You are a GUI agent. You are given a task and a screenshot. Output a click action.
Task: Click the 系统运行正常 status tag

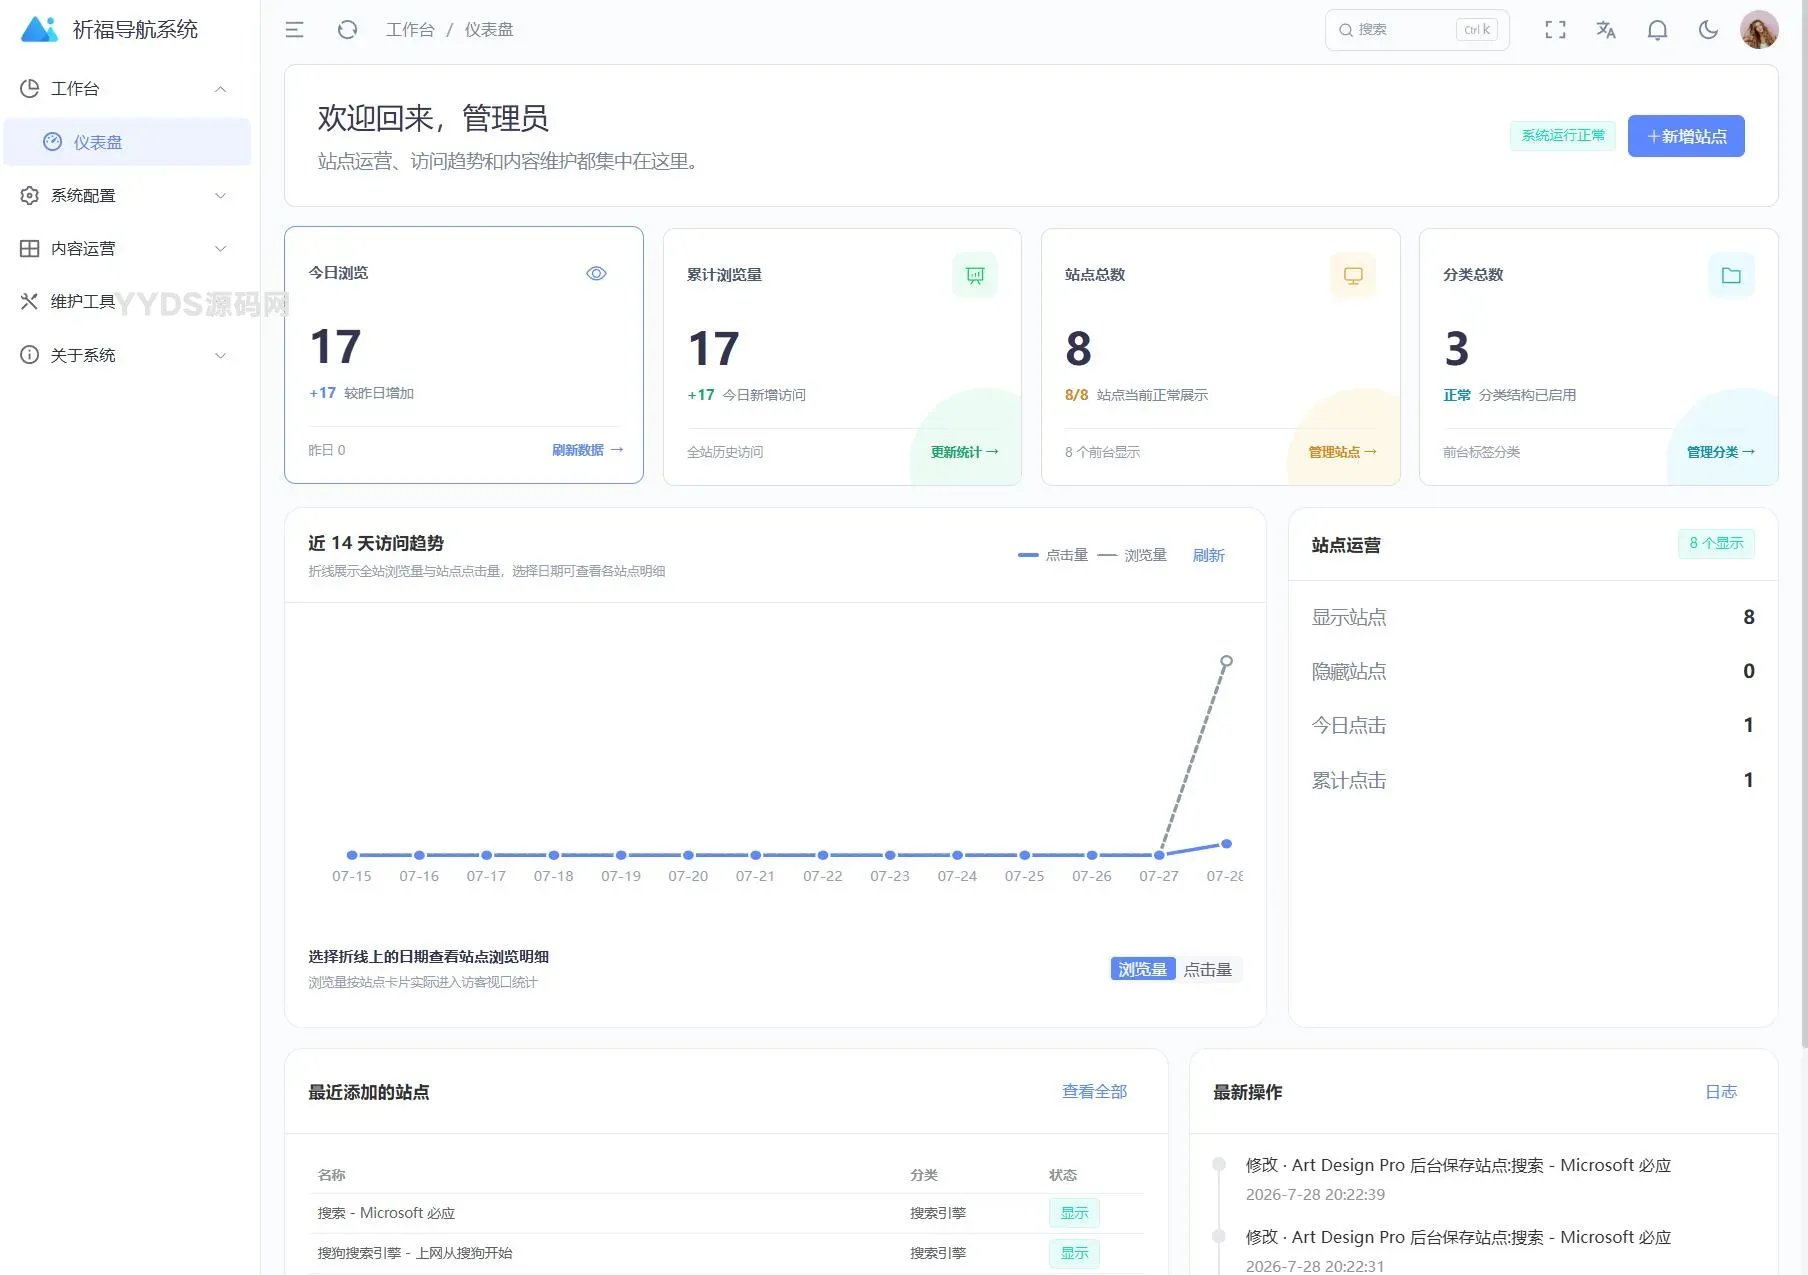1563,135
